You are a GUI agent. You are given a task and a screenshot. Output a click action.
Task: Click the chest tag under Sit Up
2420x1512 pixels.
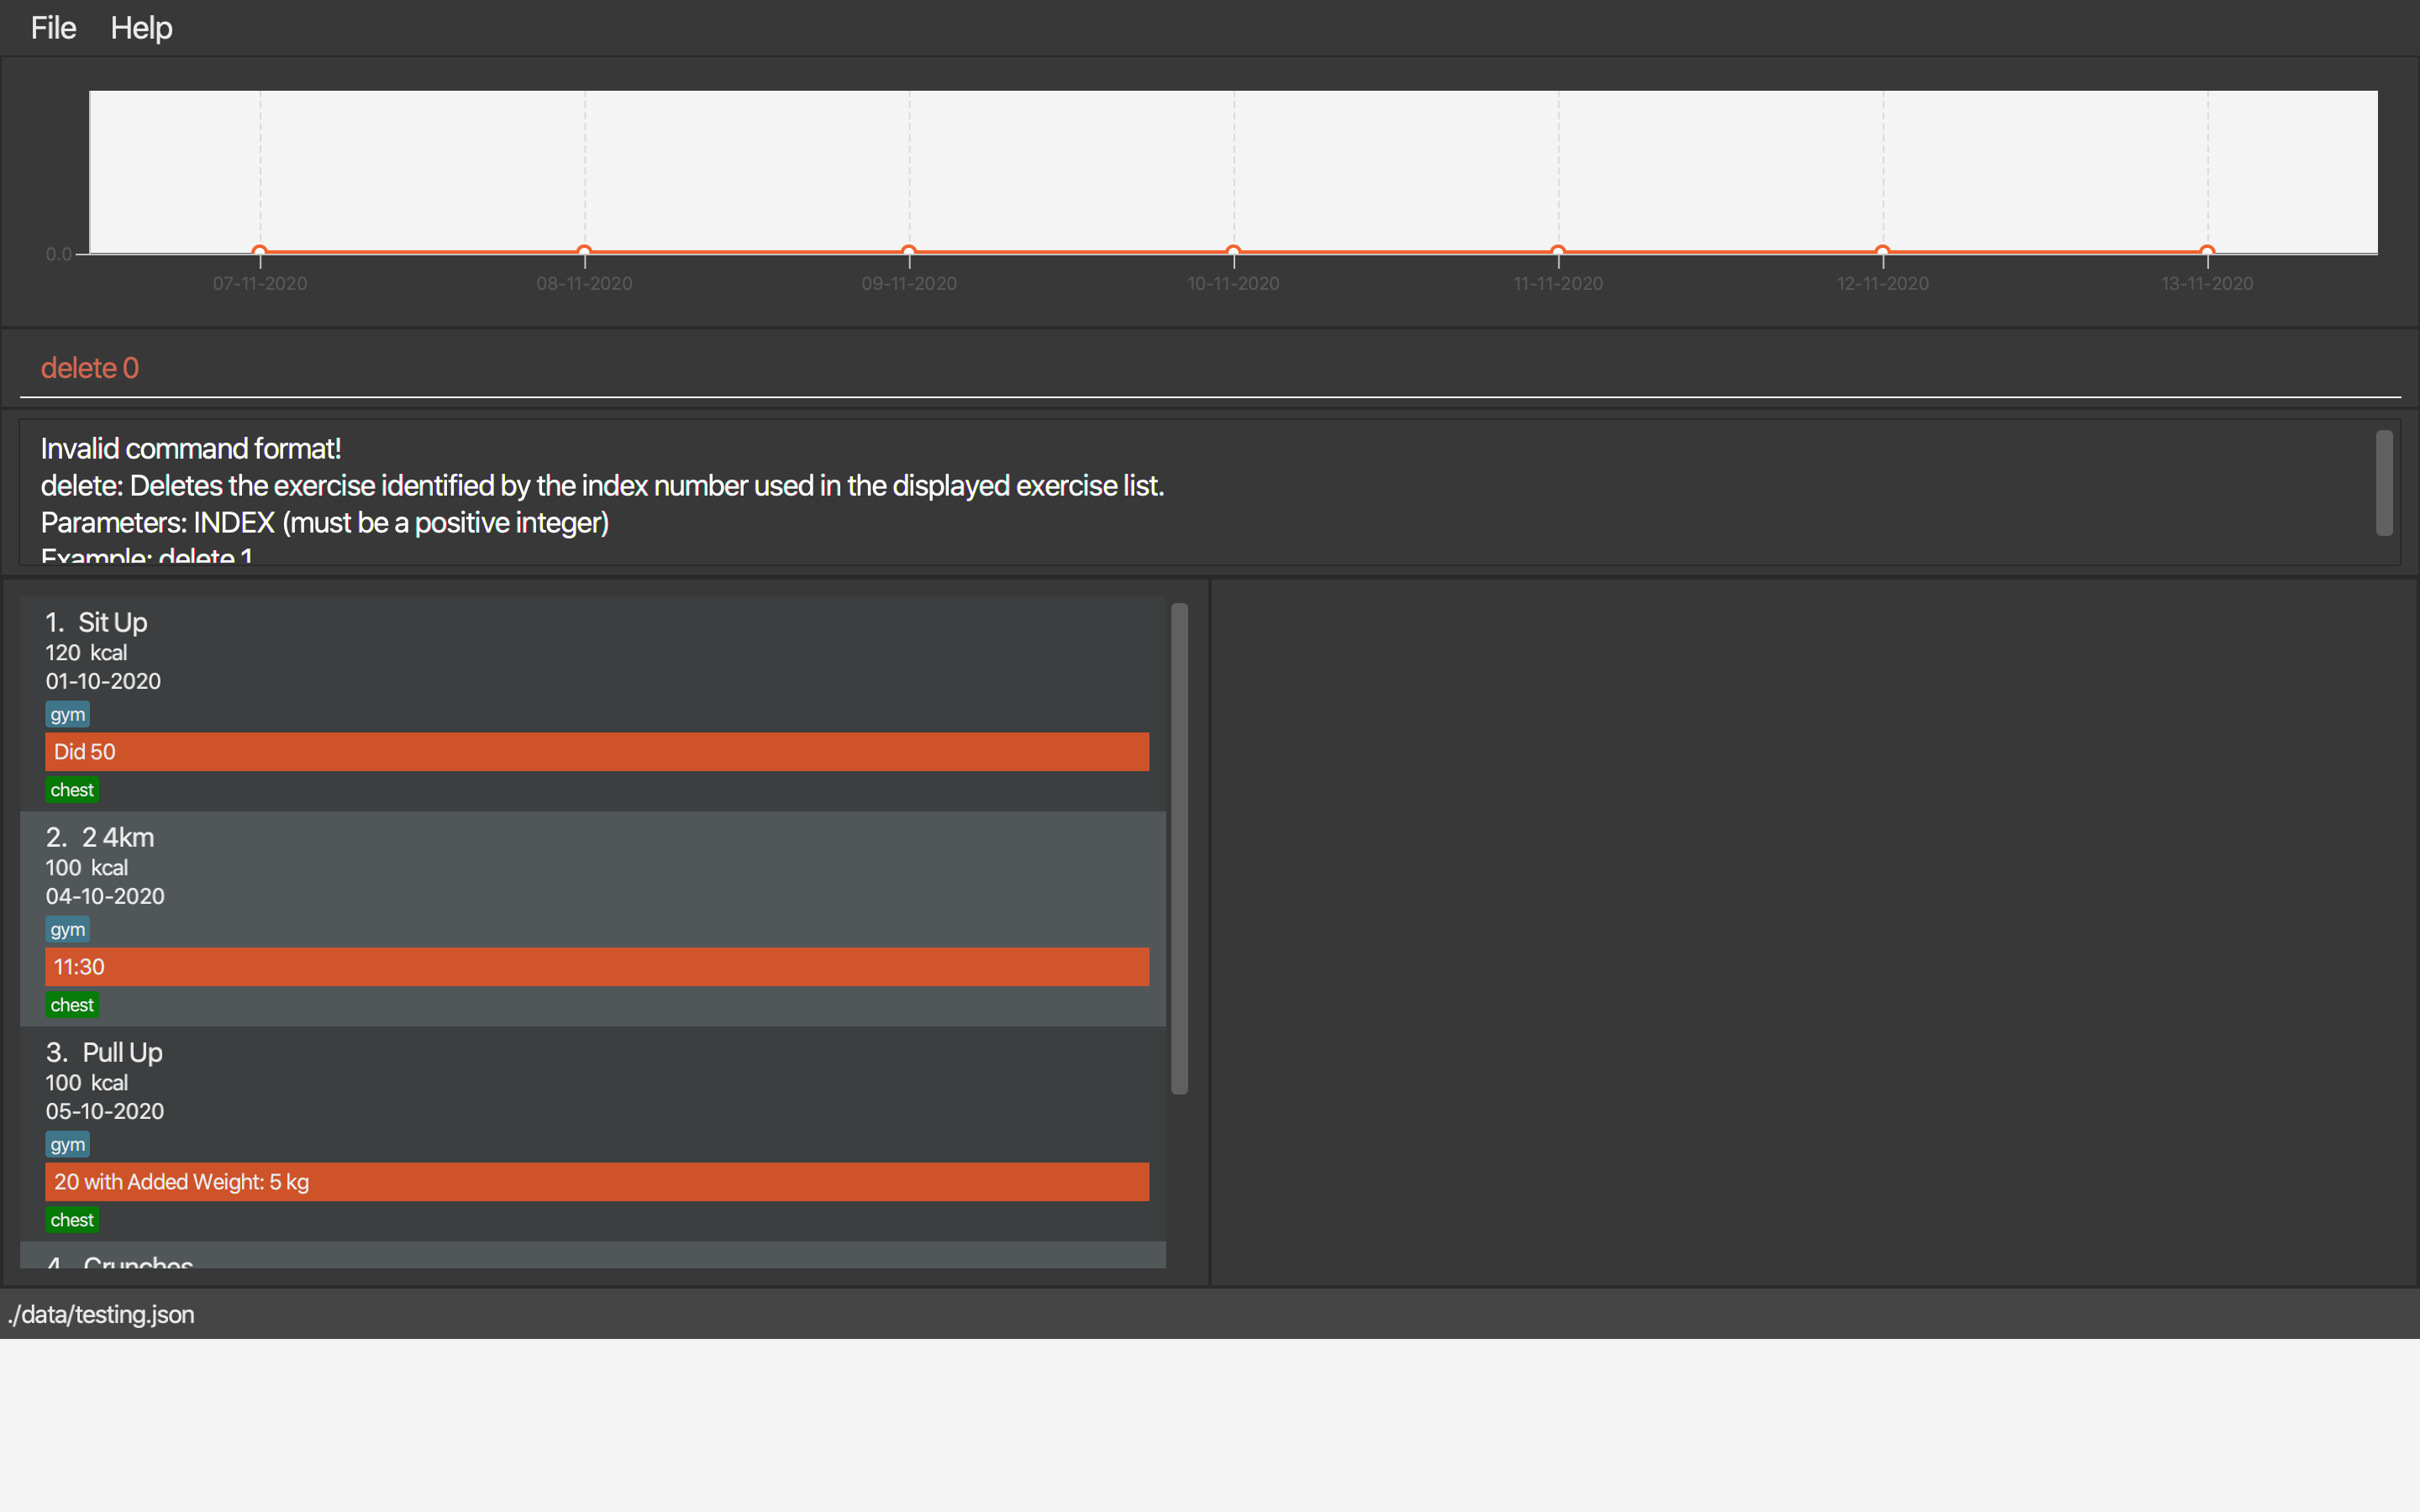click(72, 790)
